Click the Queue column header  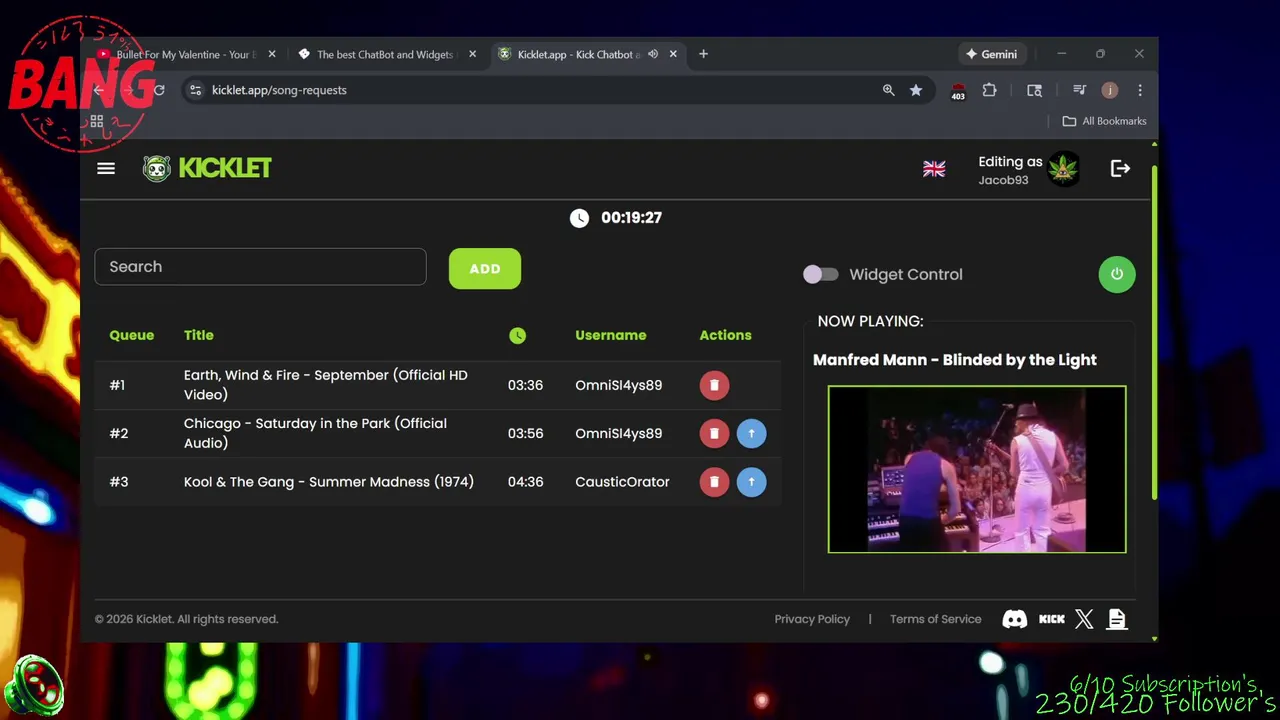point(132,335)
